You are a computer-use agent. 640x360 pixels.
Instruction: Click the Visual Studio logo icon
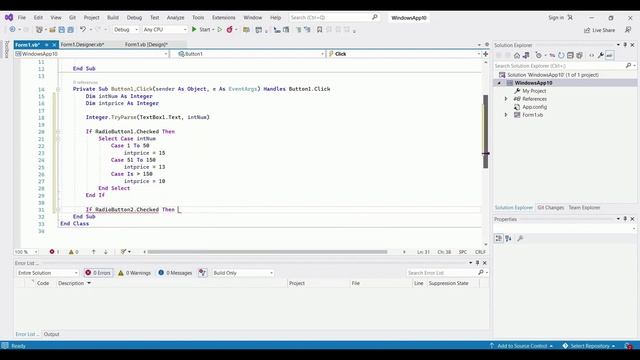pyautogui.click(x=9, y=17)
